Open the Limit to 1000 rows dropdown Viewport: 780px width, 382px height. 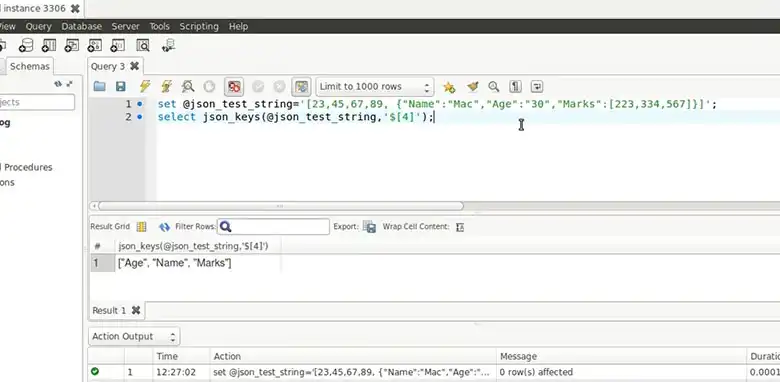pos(375,87)
